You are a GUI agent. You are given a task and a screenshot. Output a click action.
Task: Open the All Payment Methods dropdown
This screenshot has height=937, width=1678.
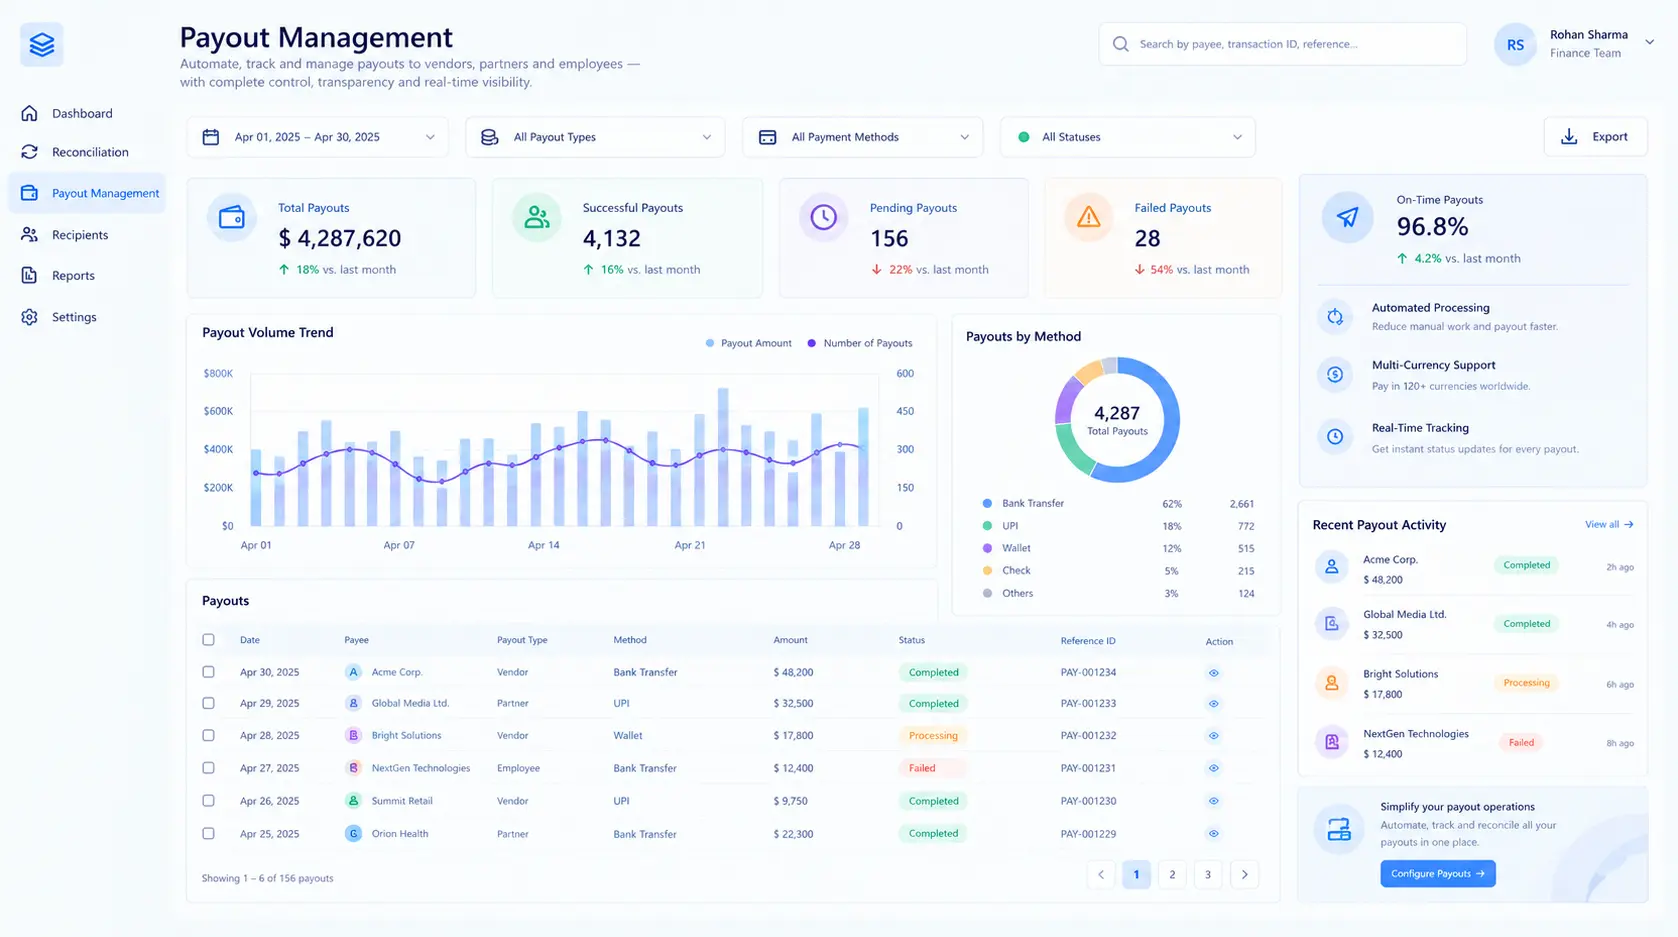863,137
